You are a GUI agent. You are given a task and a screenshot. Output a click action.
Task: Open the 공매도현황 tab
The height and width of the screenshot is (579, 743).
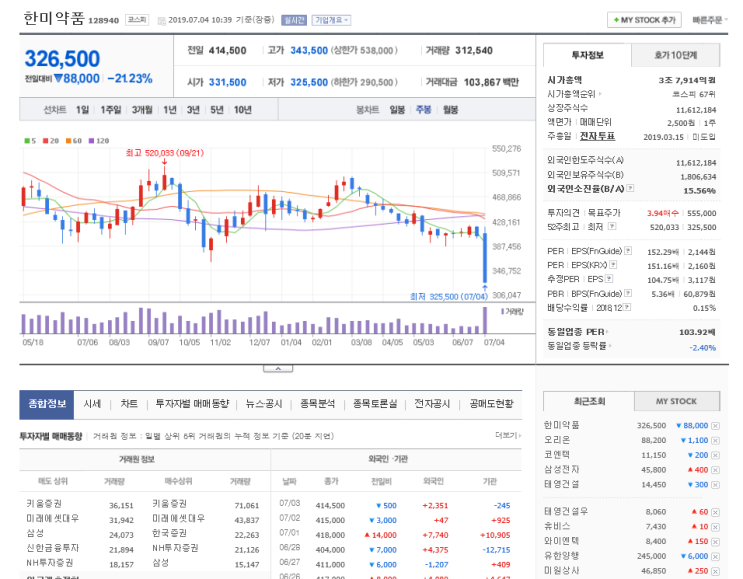pyautogui.click(x=491, y=404)
